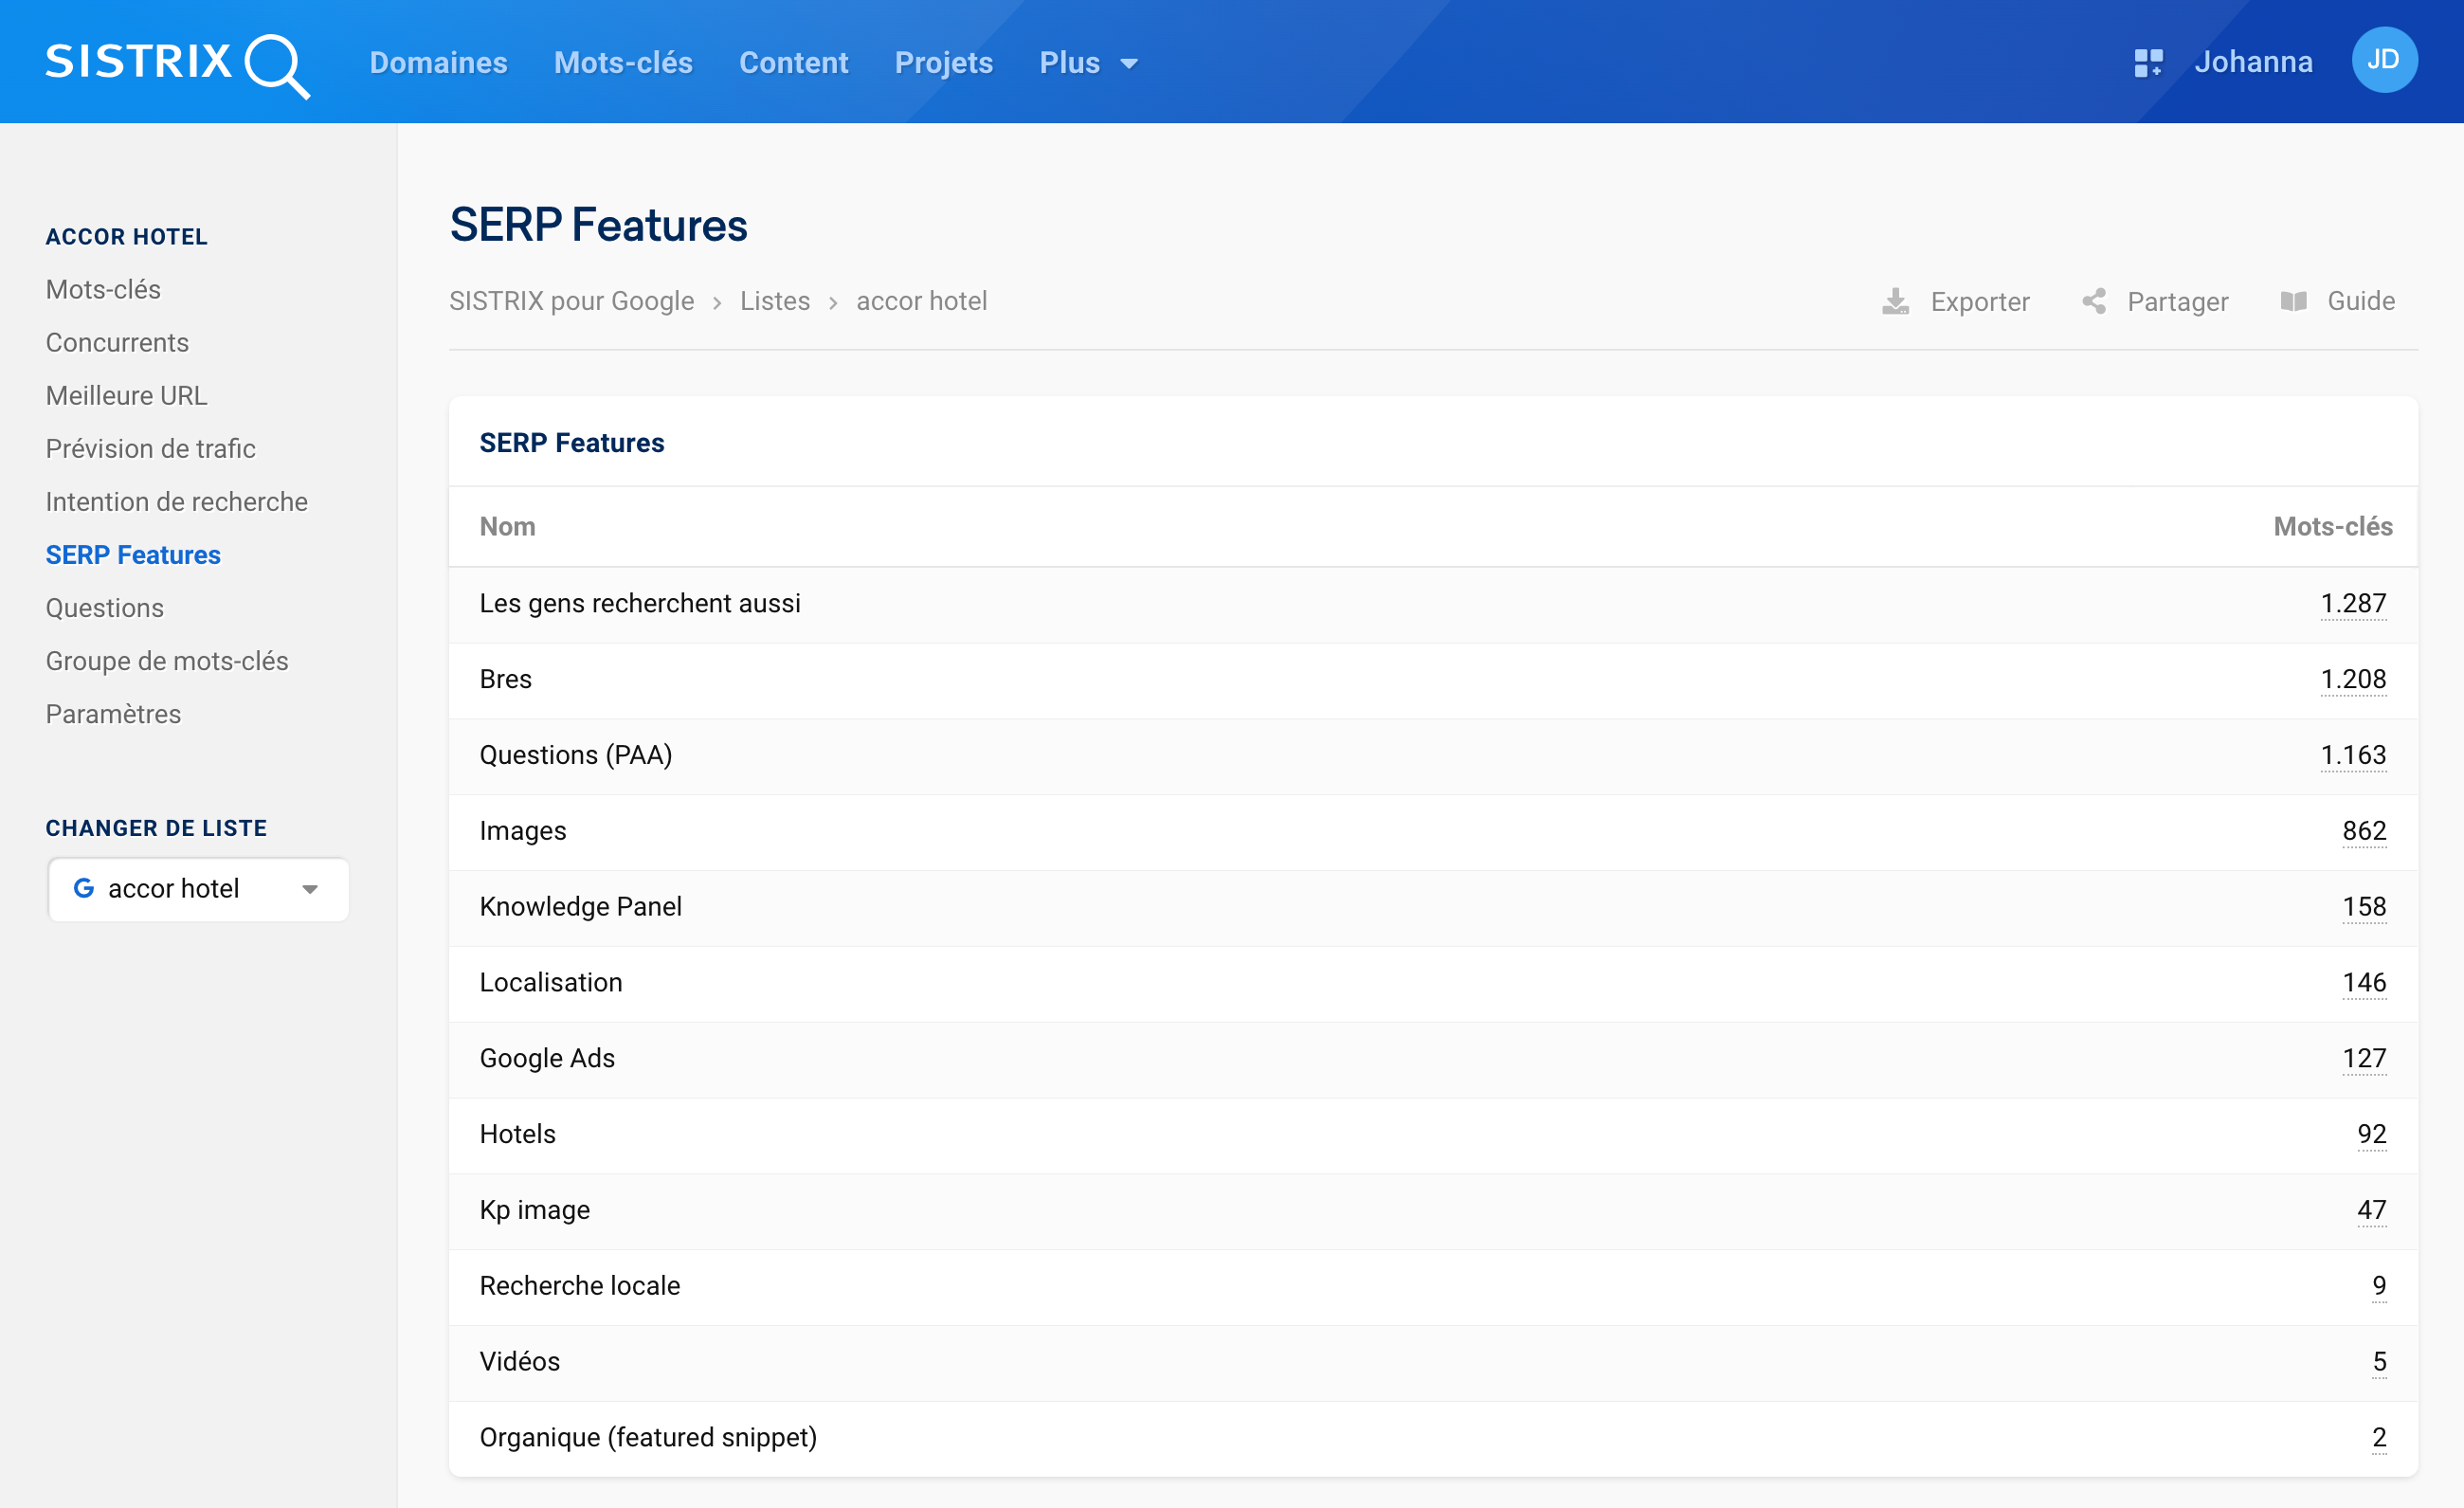Open the JD user avatar
Image resolution: width=2464 pixels, height=1508 pixels.
coord(2384,60)
